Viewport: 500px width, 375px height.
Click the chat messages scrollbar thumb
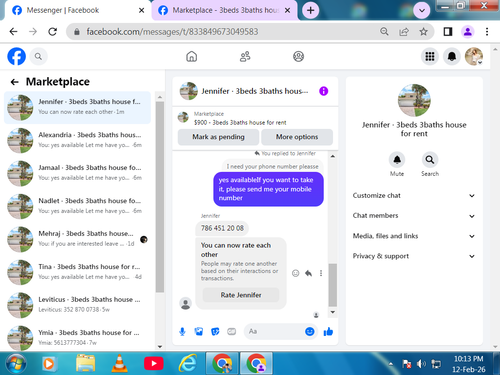(x=332, y=285)
